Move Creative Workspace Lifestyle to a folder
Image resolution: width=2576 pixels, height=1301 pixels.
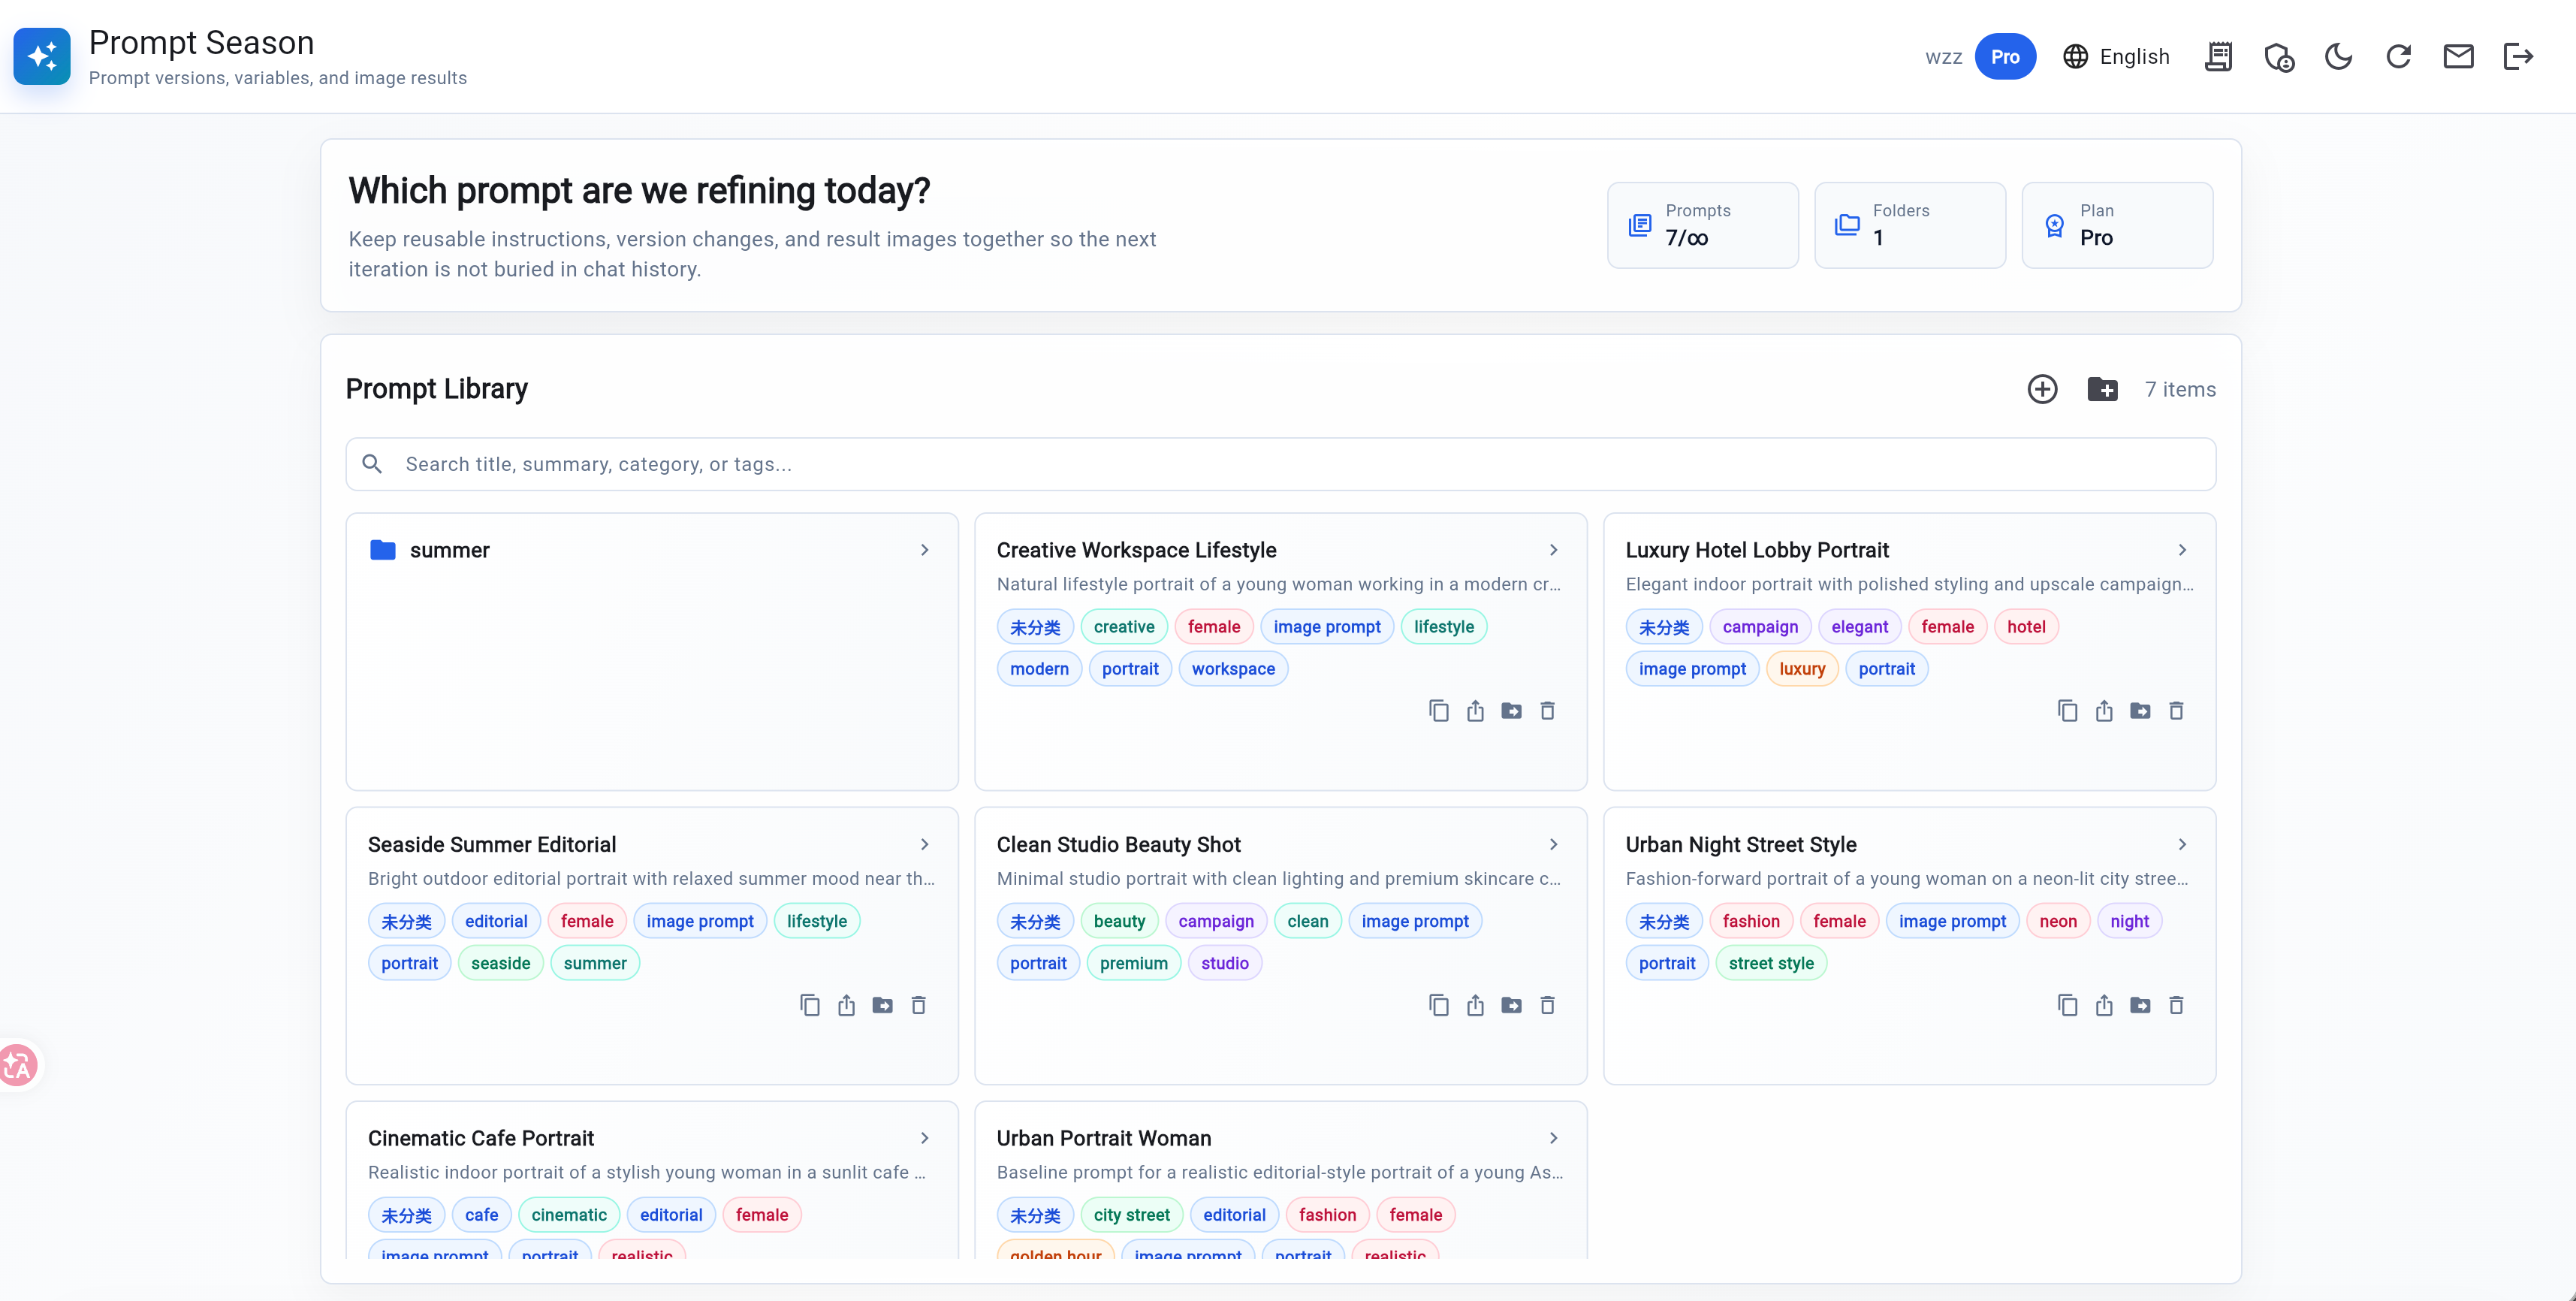[x=1511, y=711]
